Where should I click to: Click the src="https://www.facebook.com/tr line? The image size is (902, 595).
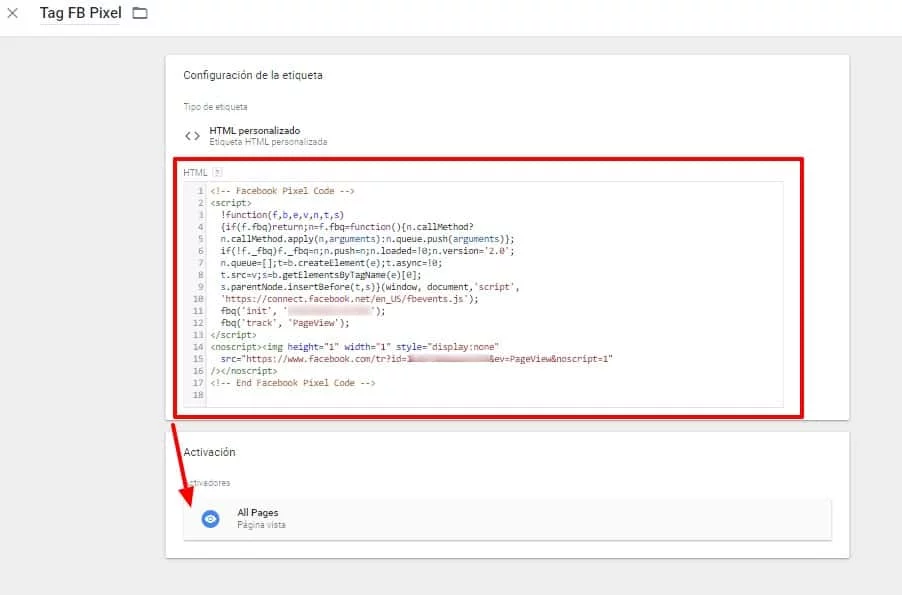pos(416,358)
